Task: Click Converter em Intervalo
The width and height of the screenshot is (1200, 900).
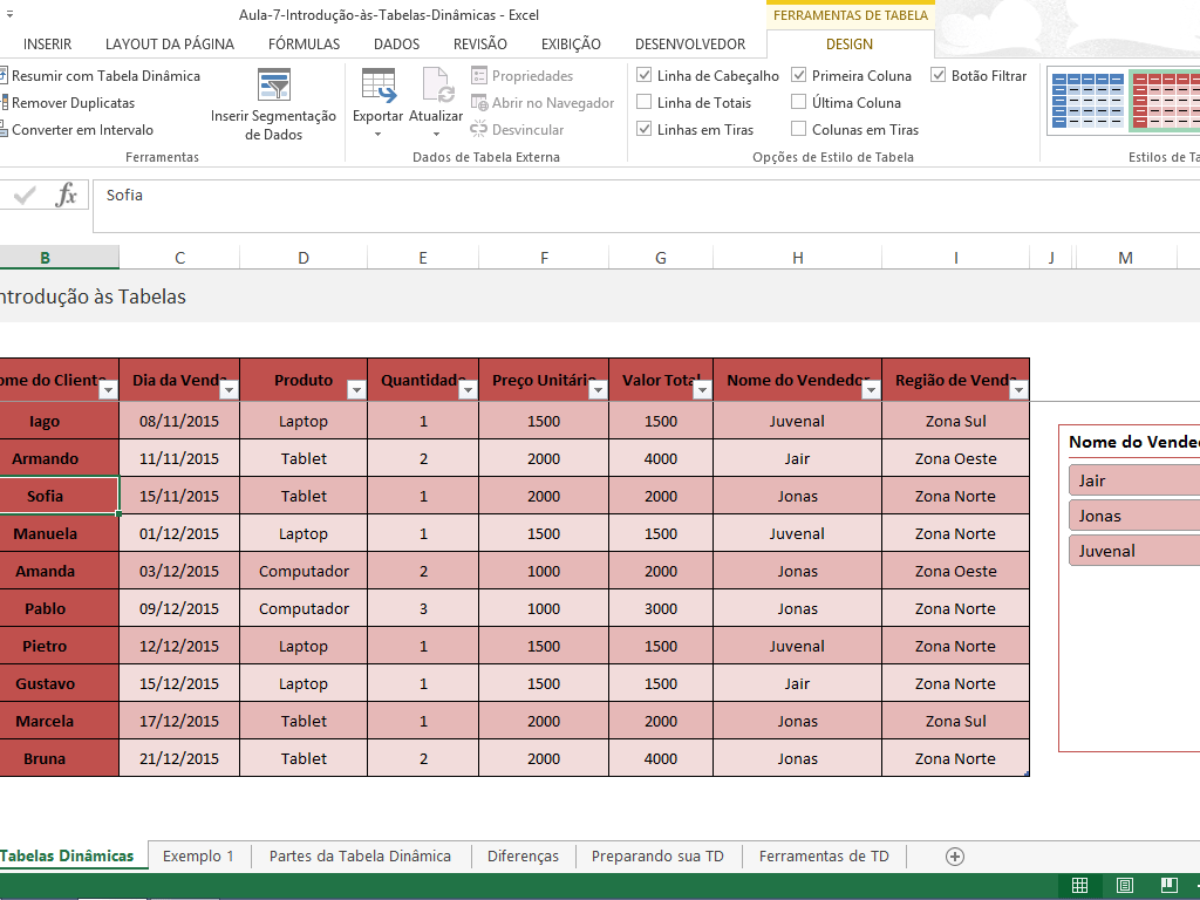Action: point(82,130)
